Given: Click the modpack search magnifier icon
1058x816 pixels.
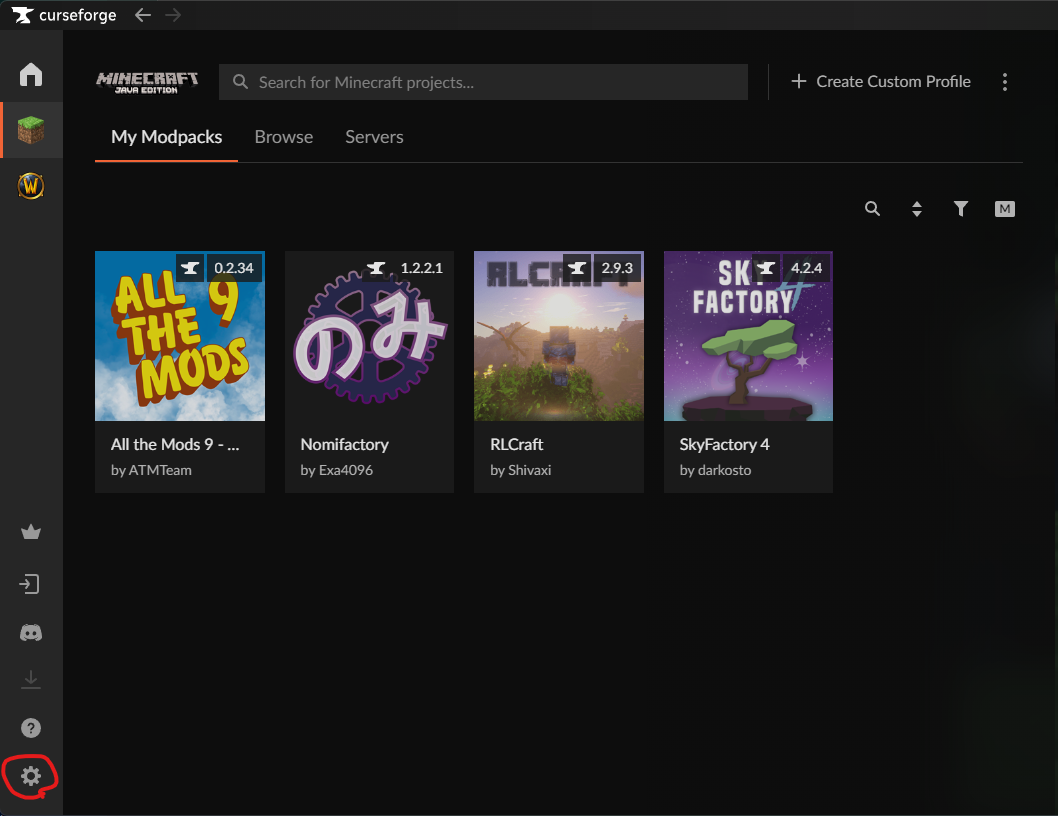Looking at the screenshot, I should (x=873, y=209).
